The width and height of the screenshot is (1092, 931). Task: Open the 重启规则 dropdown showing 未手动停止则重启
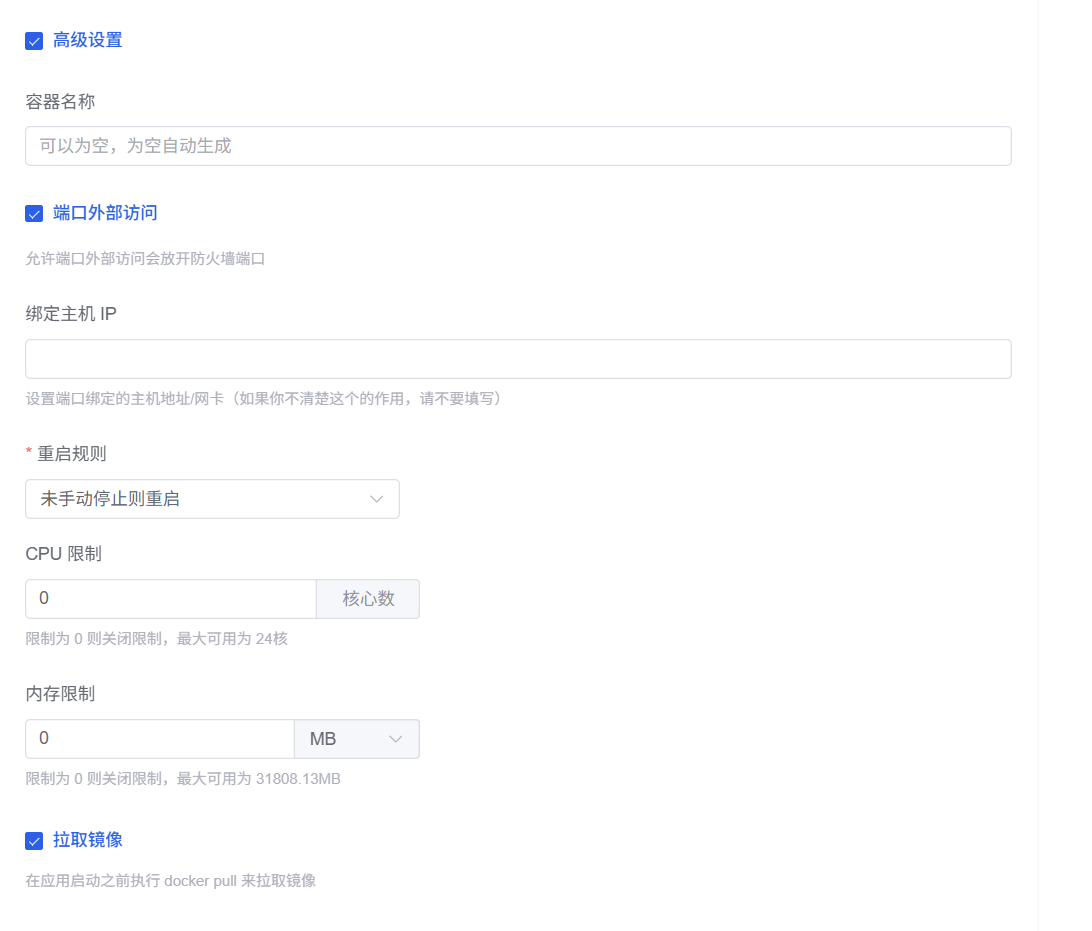[200, 499]
